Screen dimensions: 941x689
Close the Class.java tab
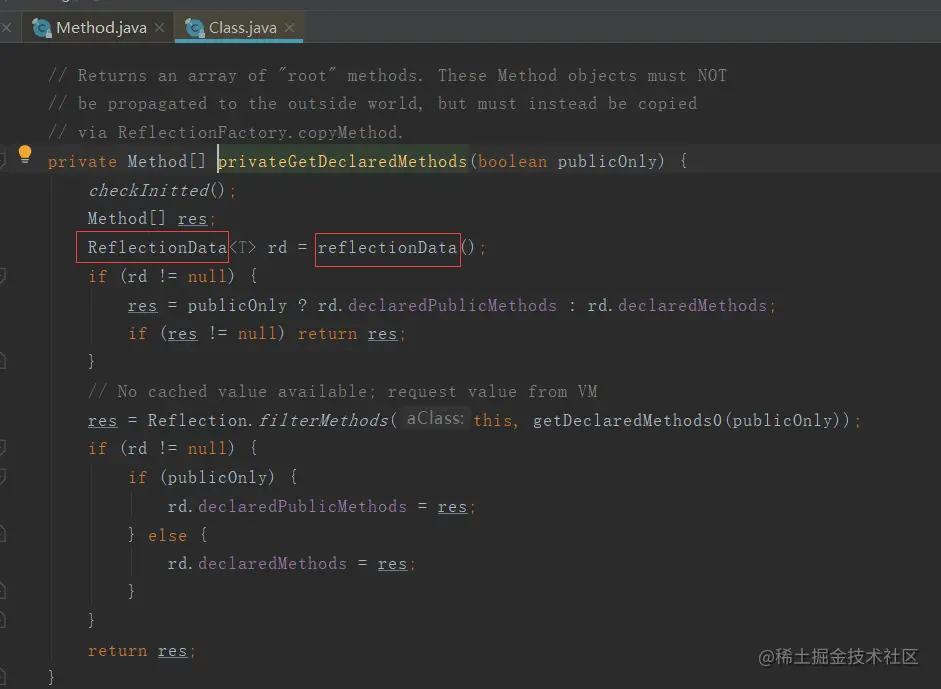pos(290,28)
